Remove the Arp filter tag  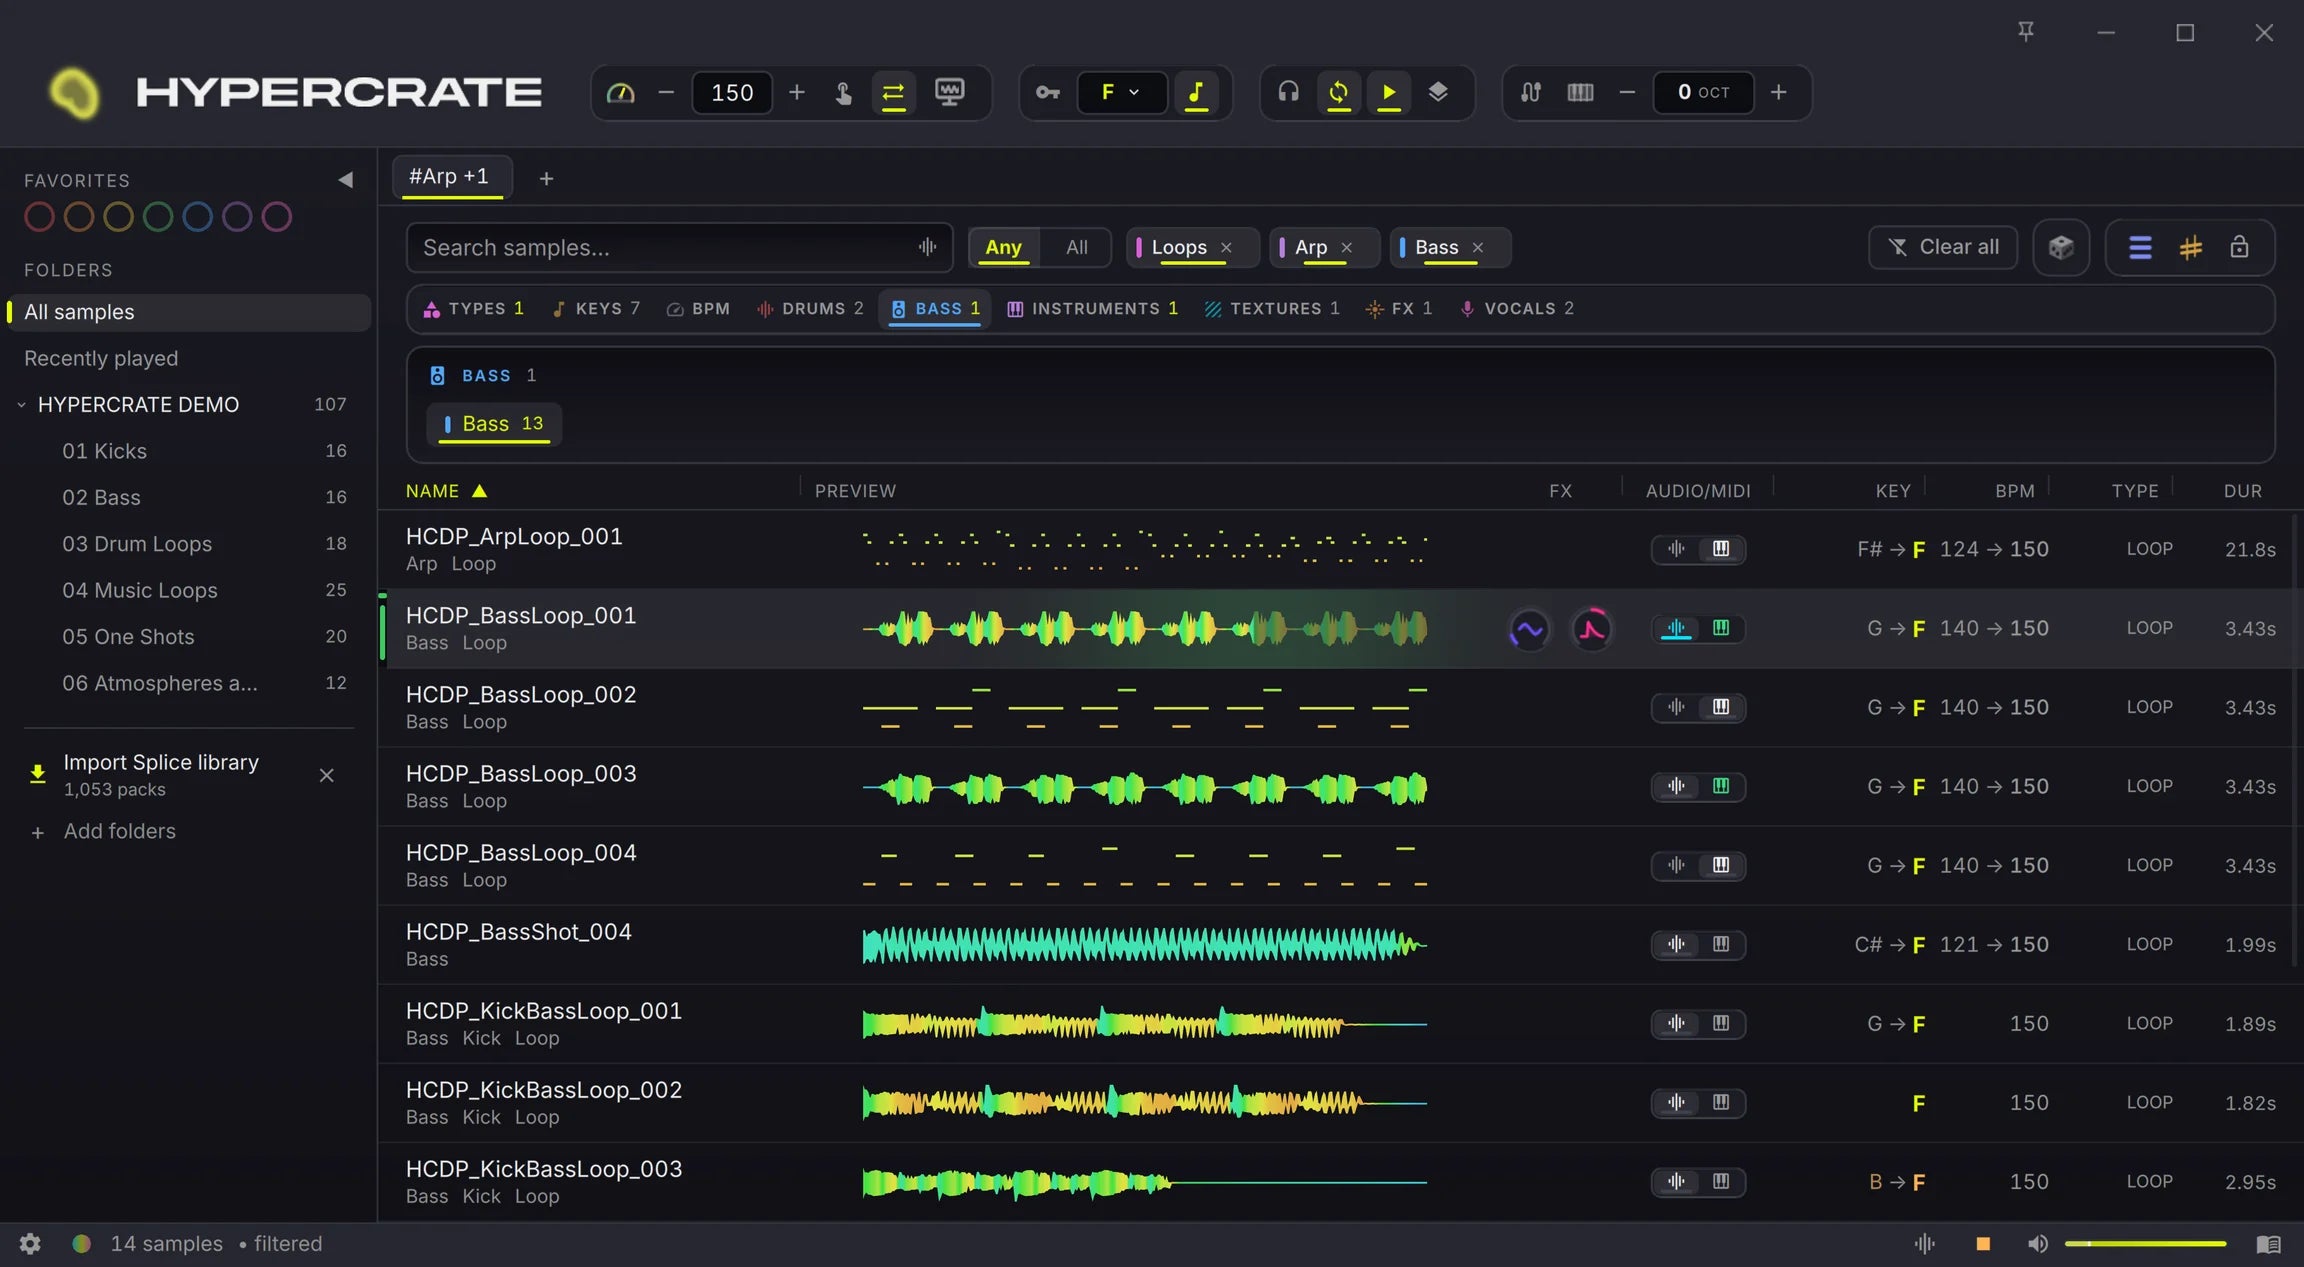point(1346,247)
